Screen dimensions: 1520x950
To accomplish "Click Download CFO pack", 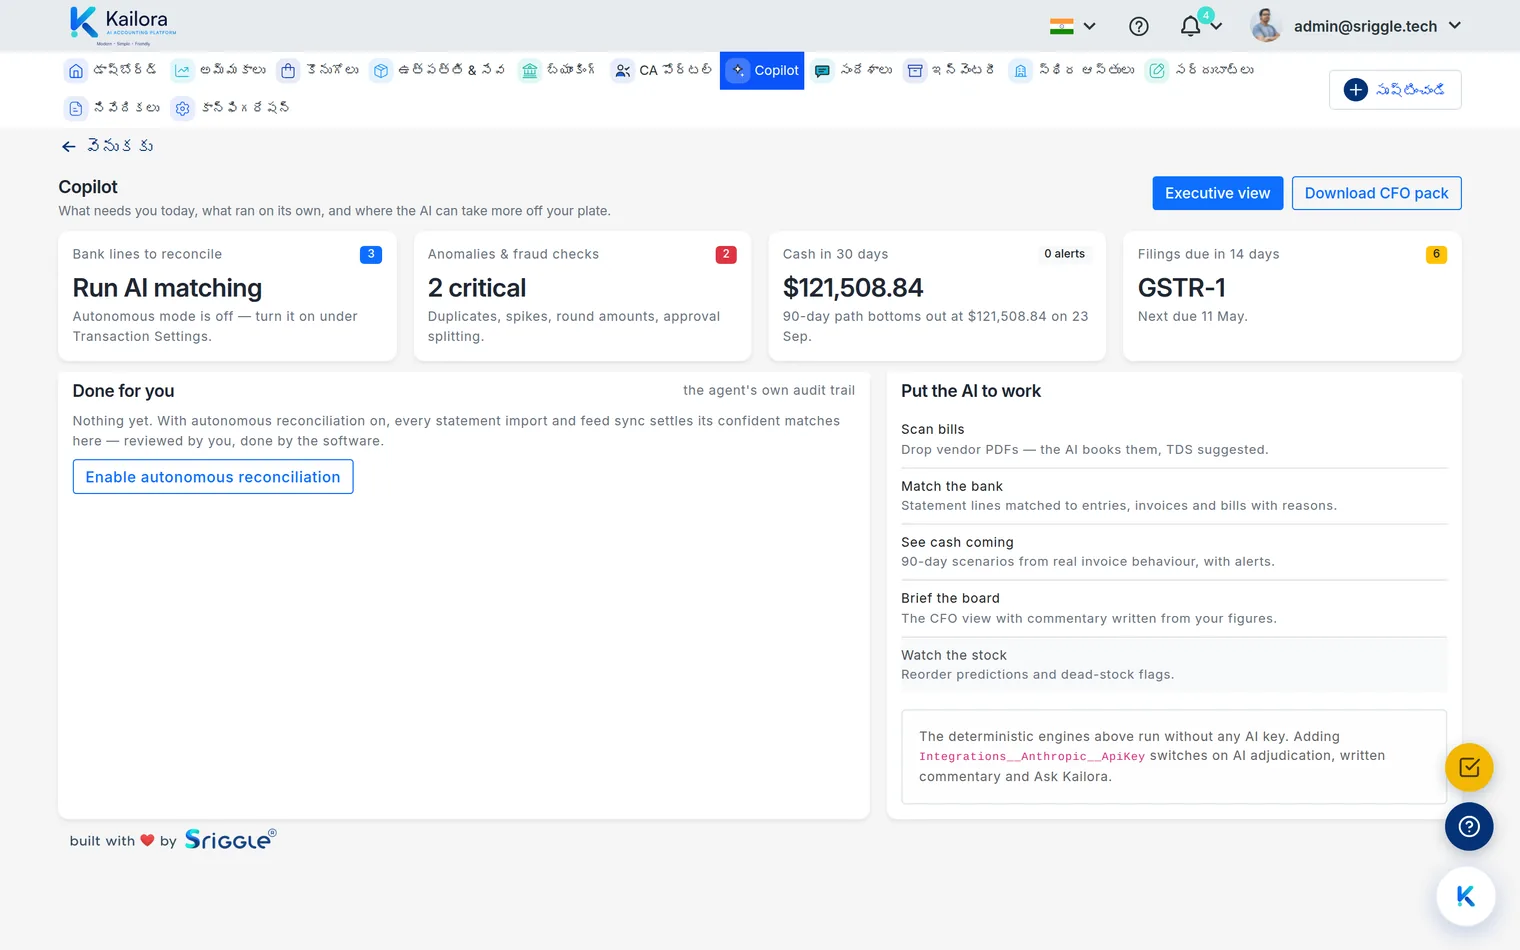I will 1376,193.
